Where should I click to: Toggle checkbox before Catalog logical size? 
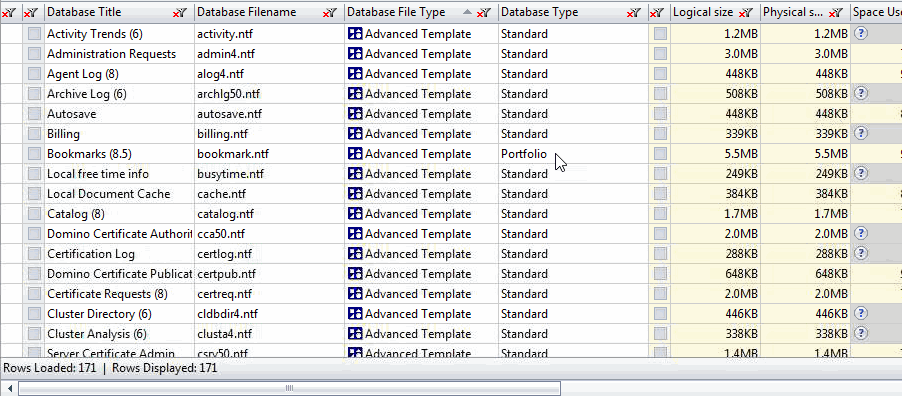pyautogui.click(x=660, y=214)
